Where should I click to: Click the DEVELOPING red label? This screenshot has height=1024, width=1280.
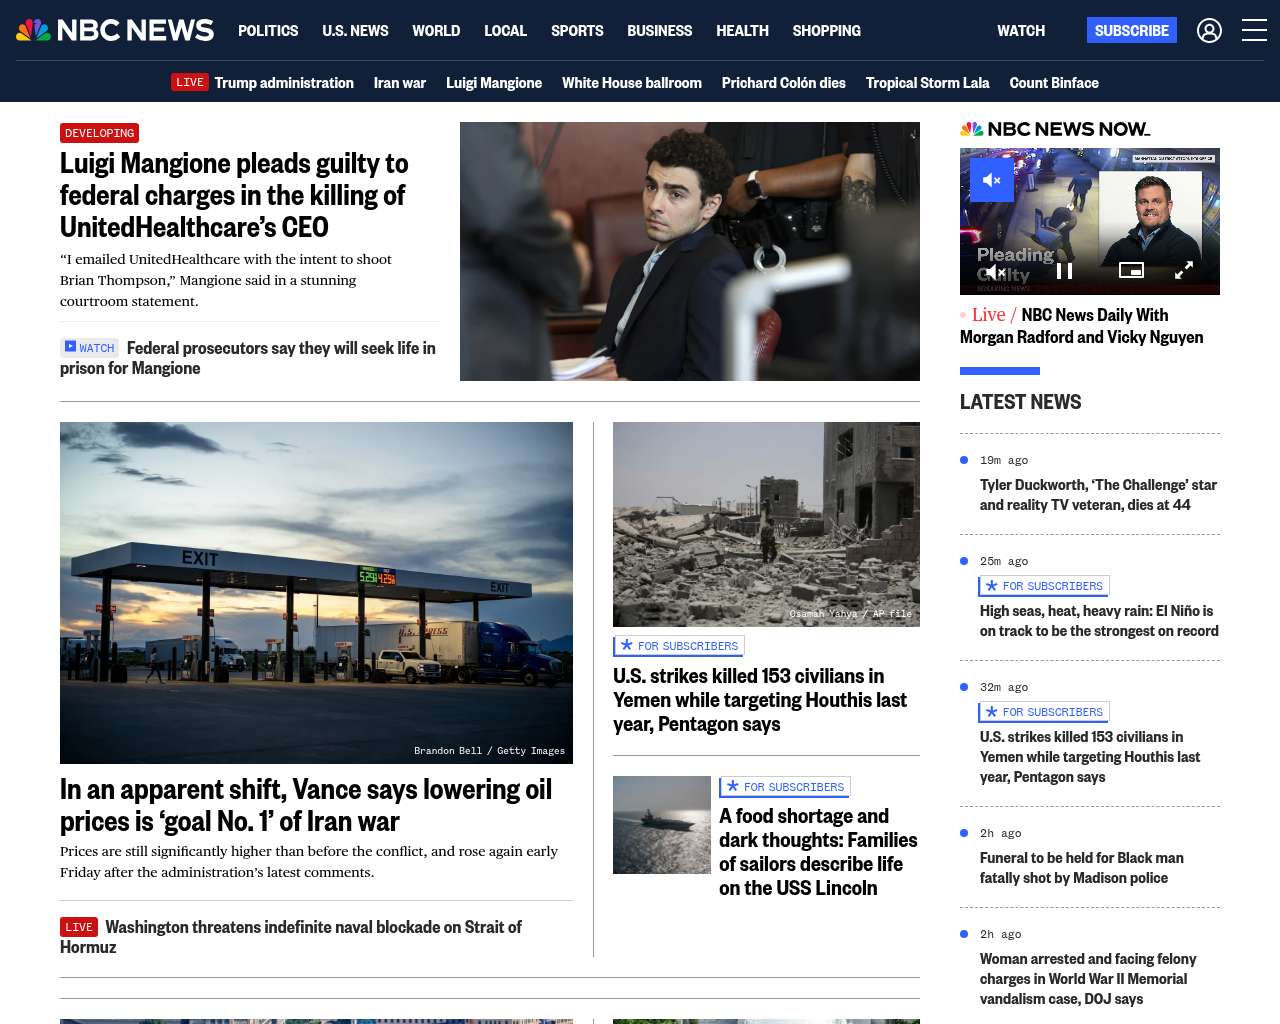coord(99,133)
